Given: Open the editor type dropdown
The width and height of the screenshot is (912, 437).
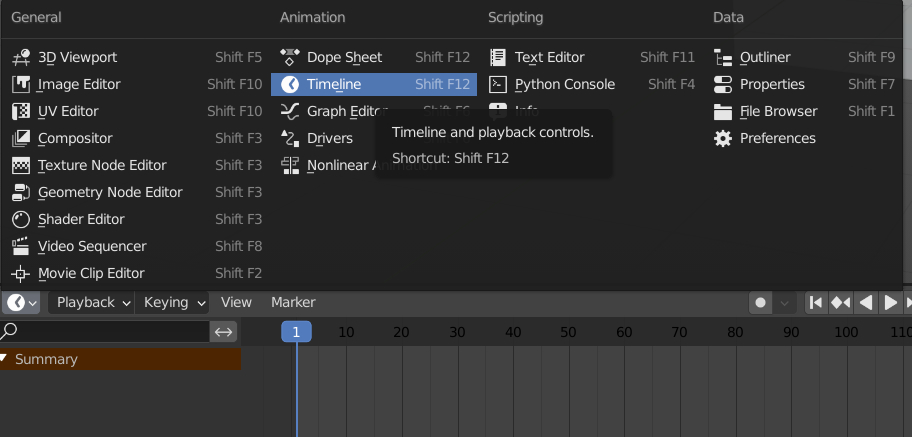Looking at the screenshot, I should tap(22, 303).
